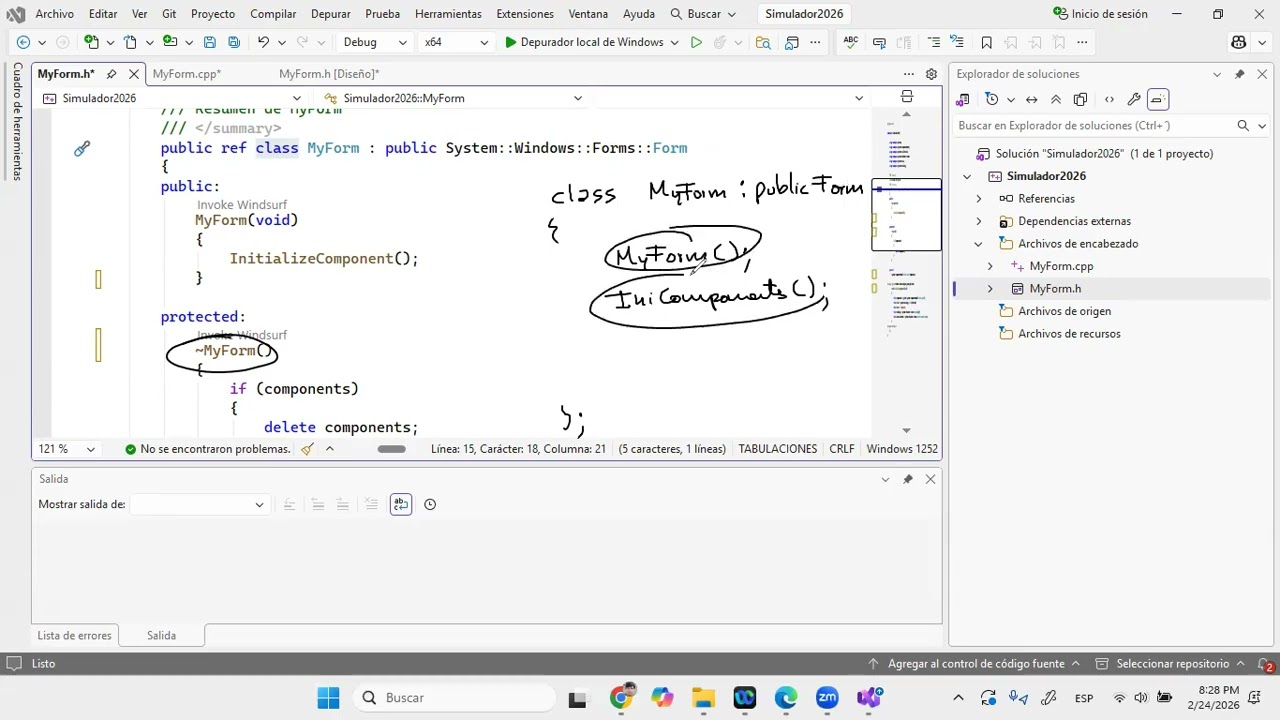Click the split editor window icon
This screenshot has height=720, width=1280.
click(x=907, y=97)
